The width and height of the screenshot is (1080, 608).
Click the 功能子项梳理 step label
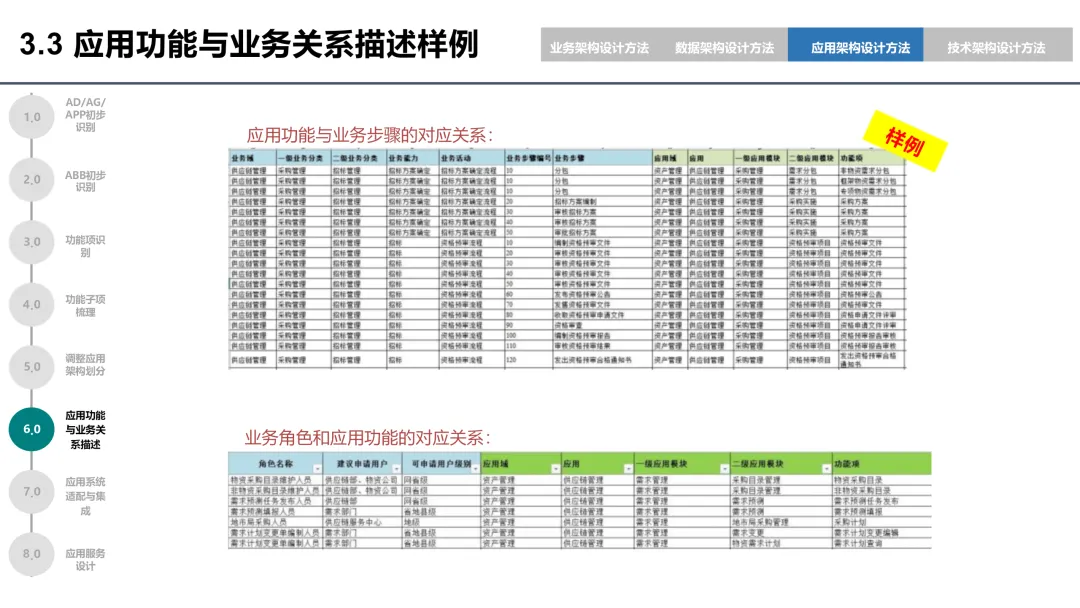tap(85, 306)
